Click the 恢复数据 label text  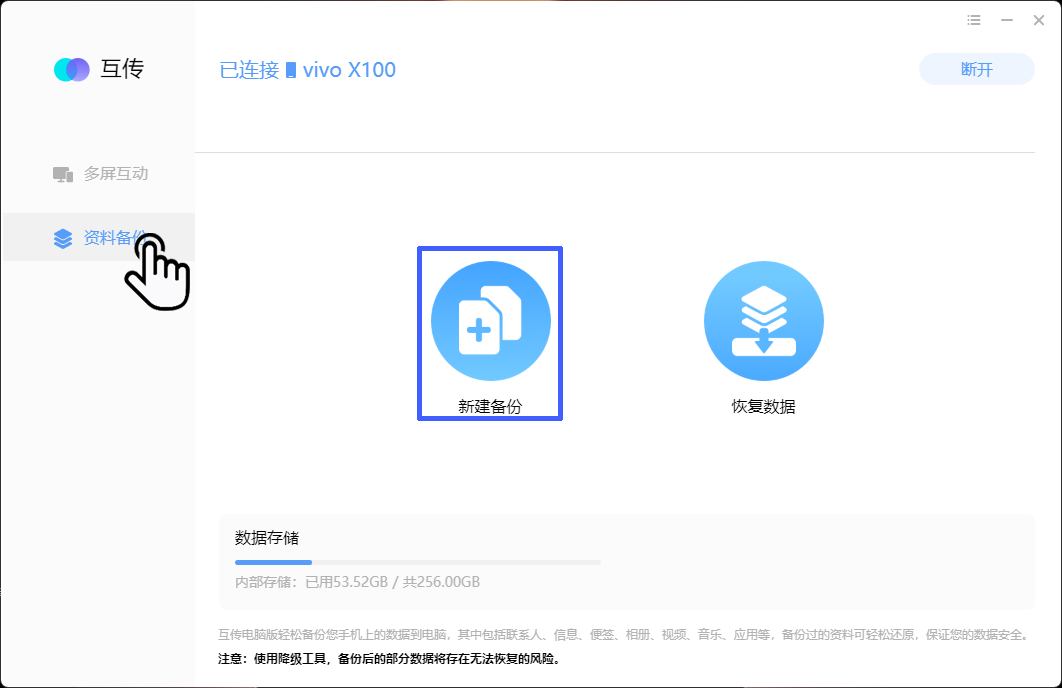tap(764, 406)
